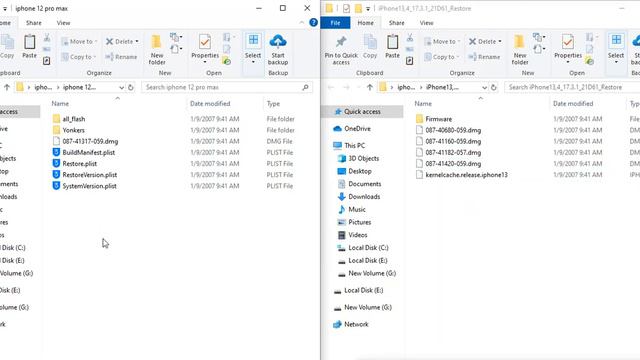Select This PC in the right window sidebar
The height and width of the screenshot is (360, 640).
pyautogui.click(x=354, y=145)
